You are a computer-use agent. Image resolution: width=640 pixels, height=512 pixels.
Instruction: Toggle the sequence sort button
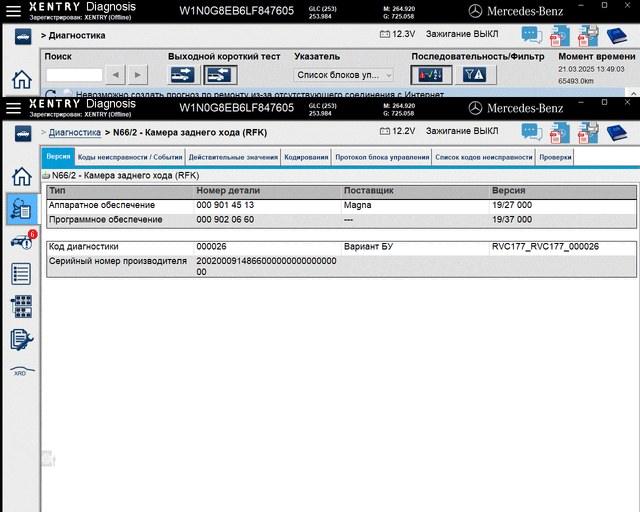point(431,75)
